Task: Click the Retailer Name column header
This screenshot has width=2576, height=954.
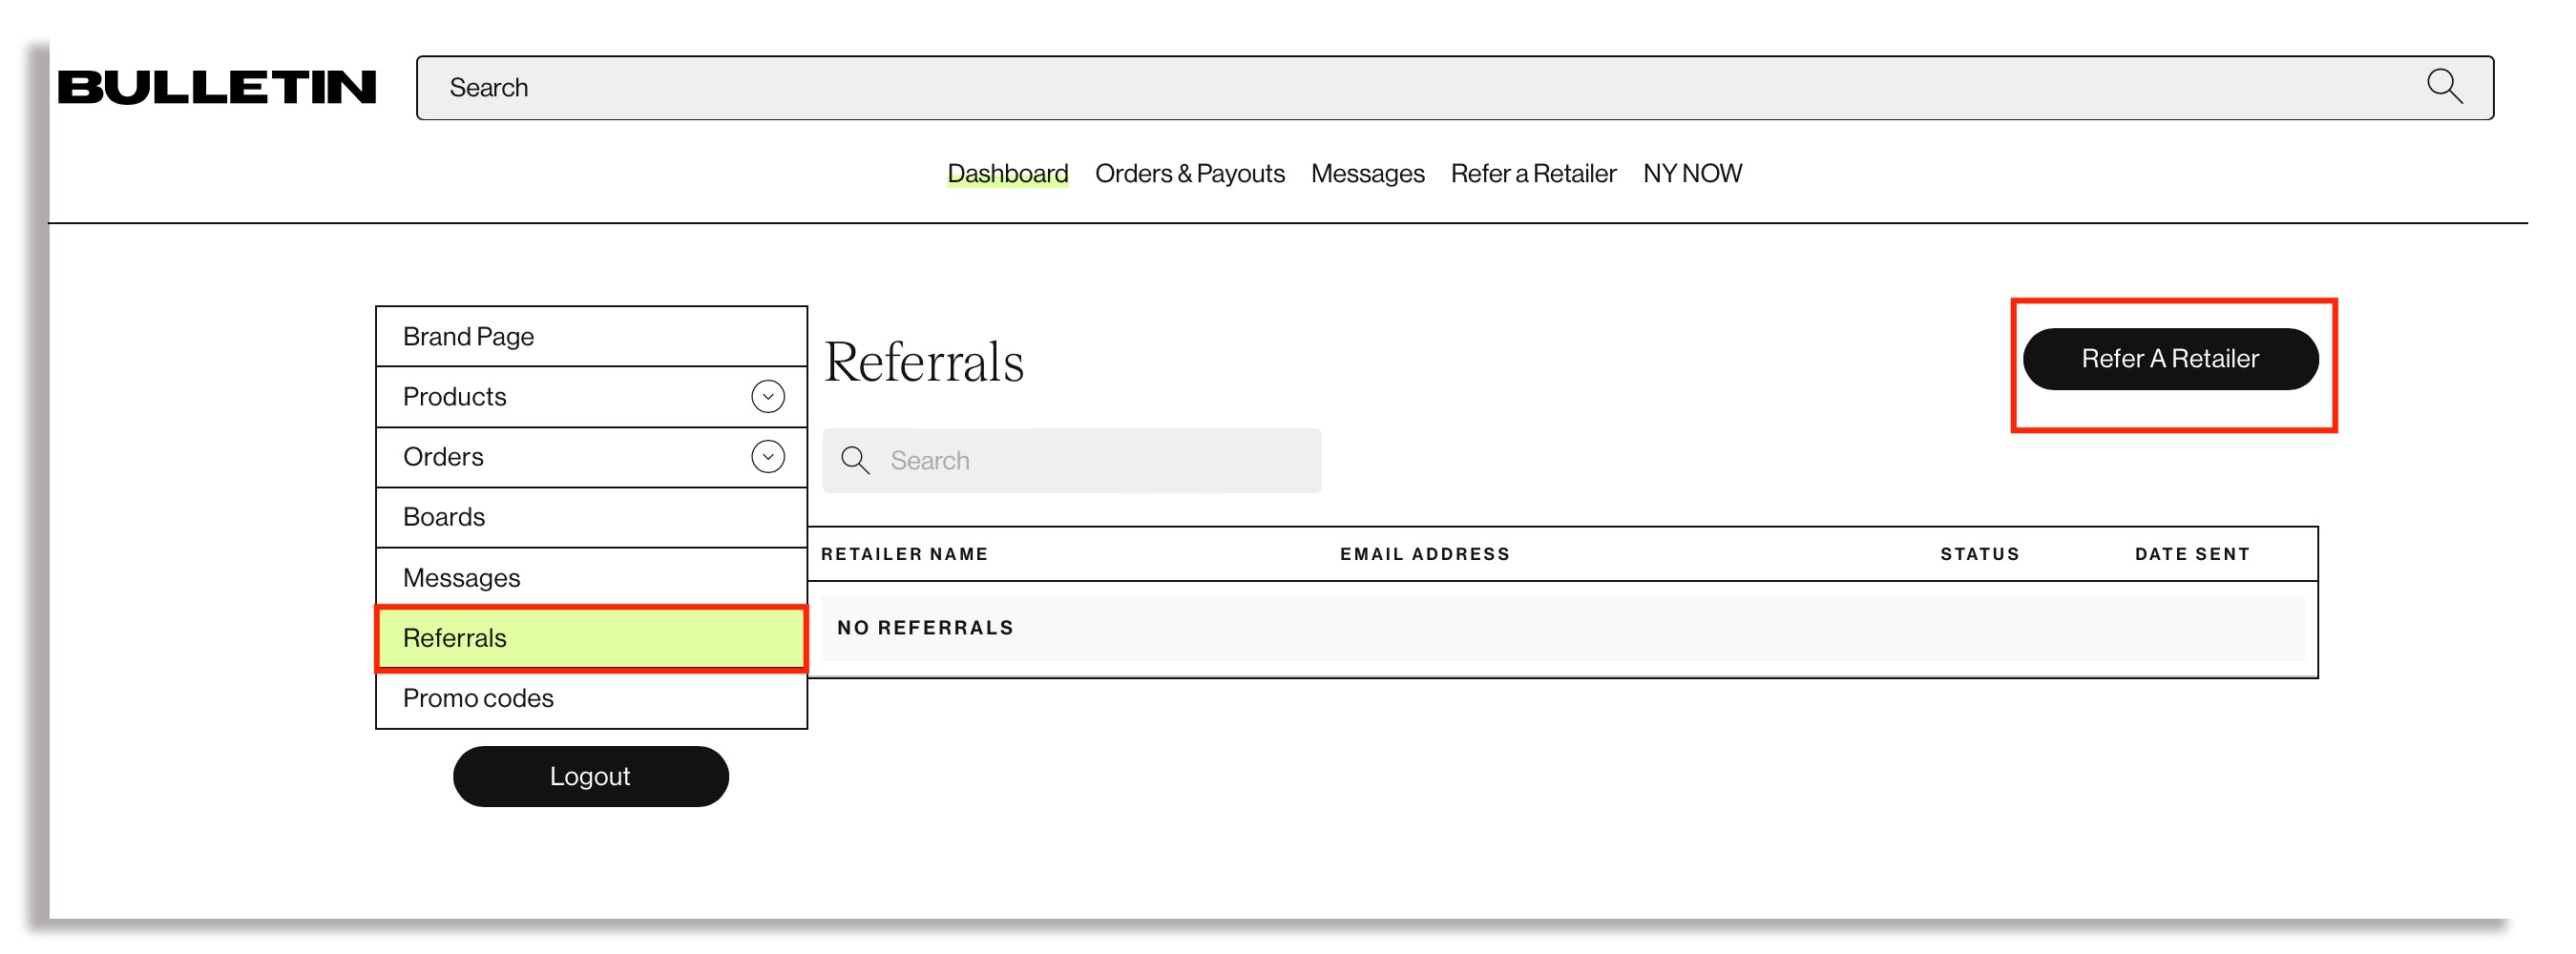Action: point(904,554)
